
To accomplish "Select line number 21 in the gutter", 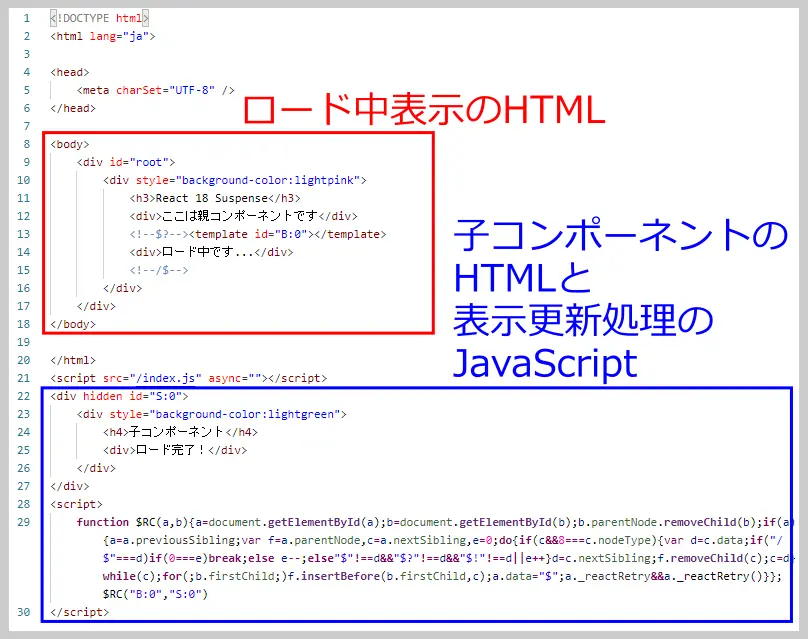I will click(x=24, y=378).
